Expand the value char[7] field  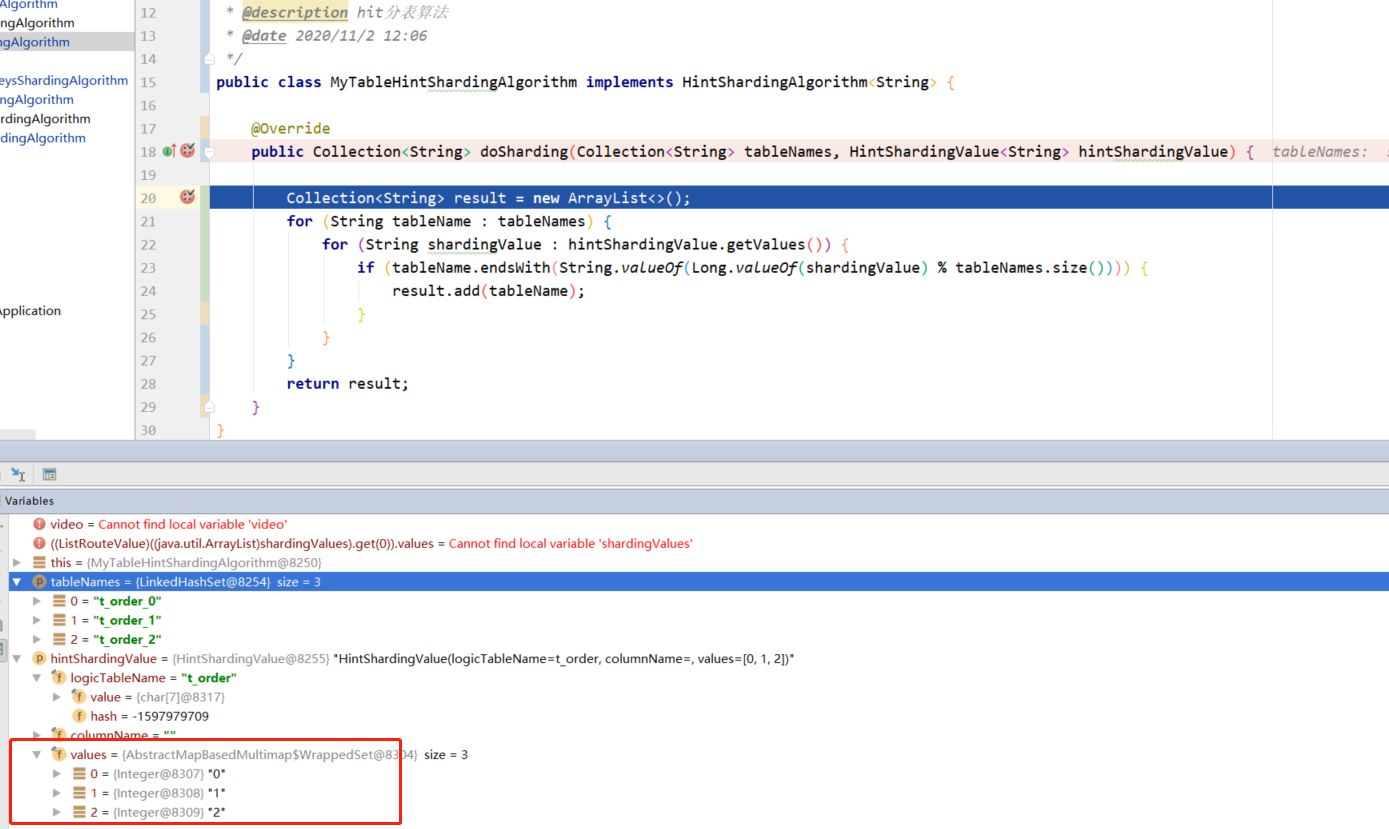(x=57, y=697)
